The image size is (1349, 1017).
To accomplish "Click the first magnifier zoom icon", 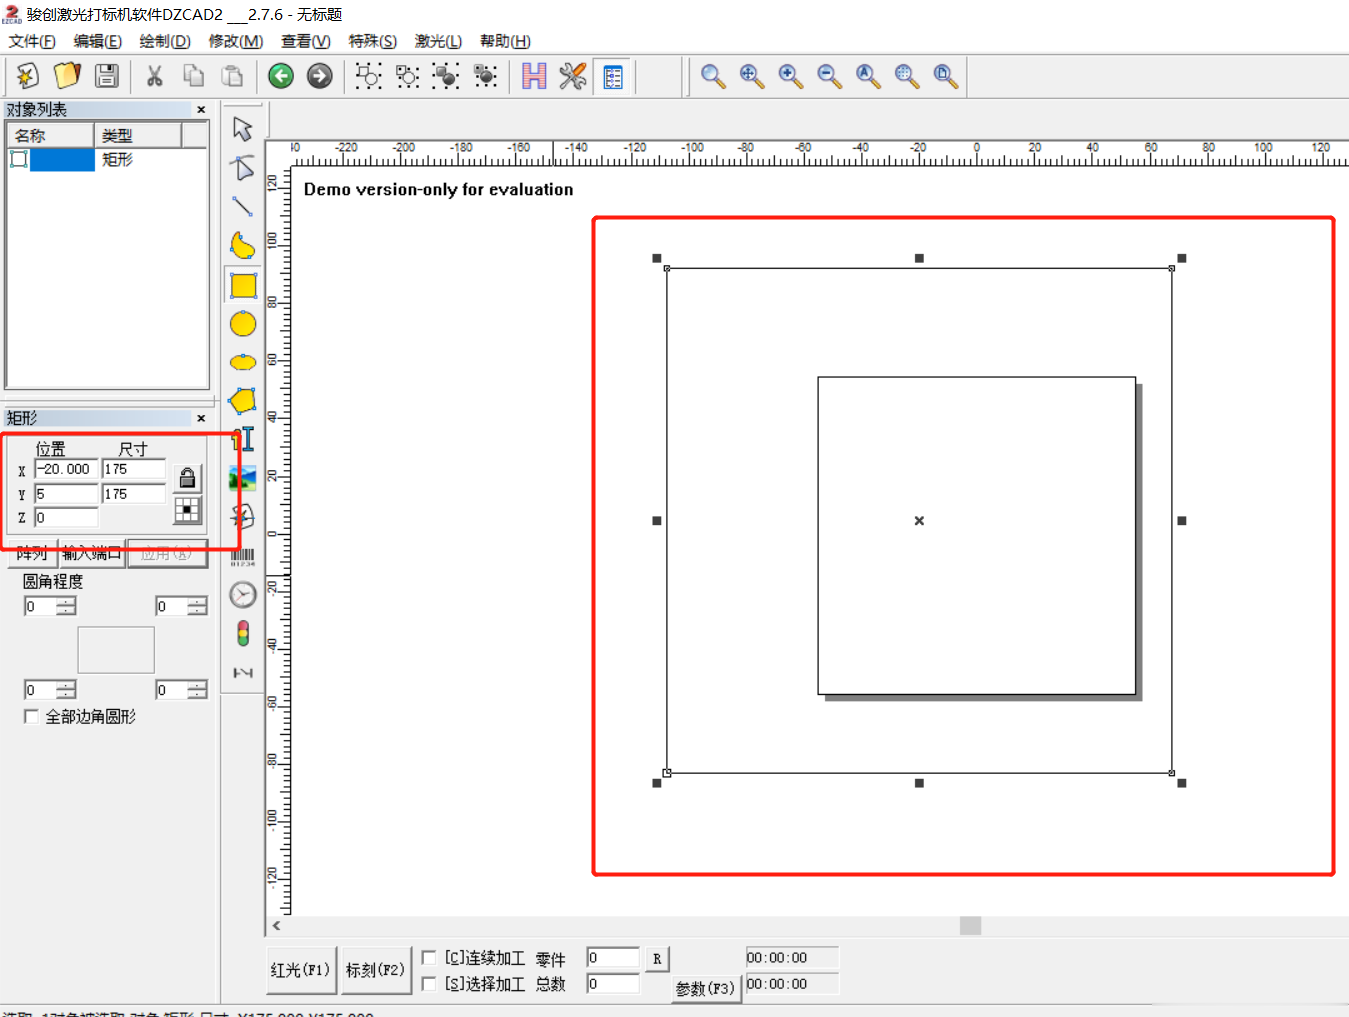I will coord(713,76).
